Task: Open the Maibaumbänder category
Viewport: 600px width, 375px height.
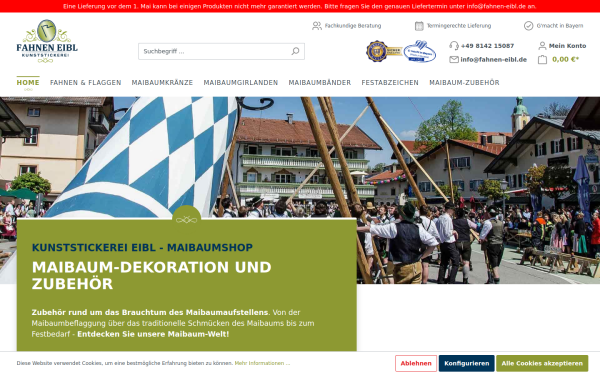Action: [x=320, y=83]
